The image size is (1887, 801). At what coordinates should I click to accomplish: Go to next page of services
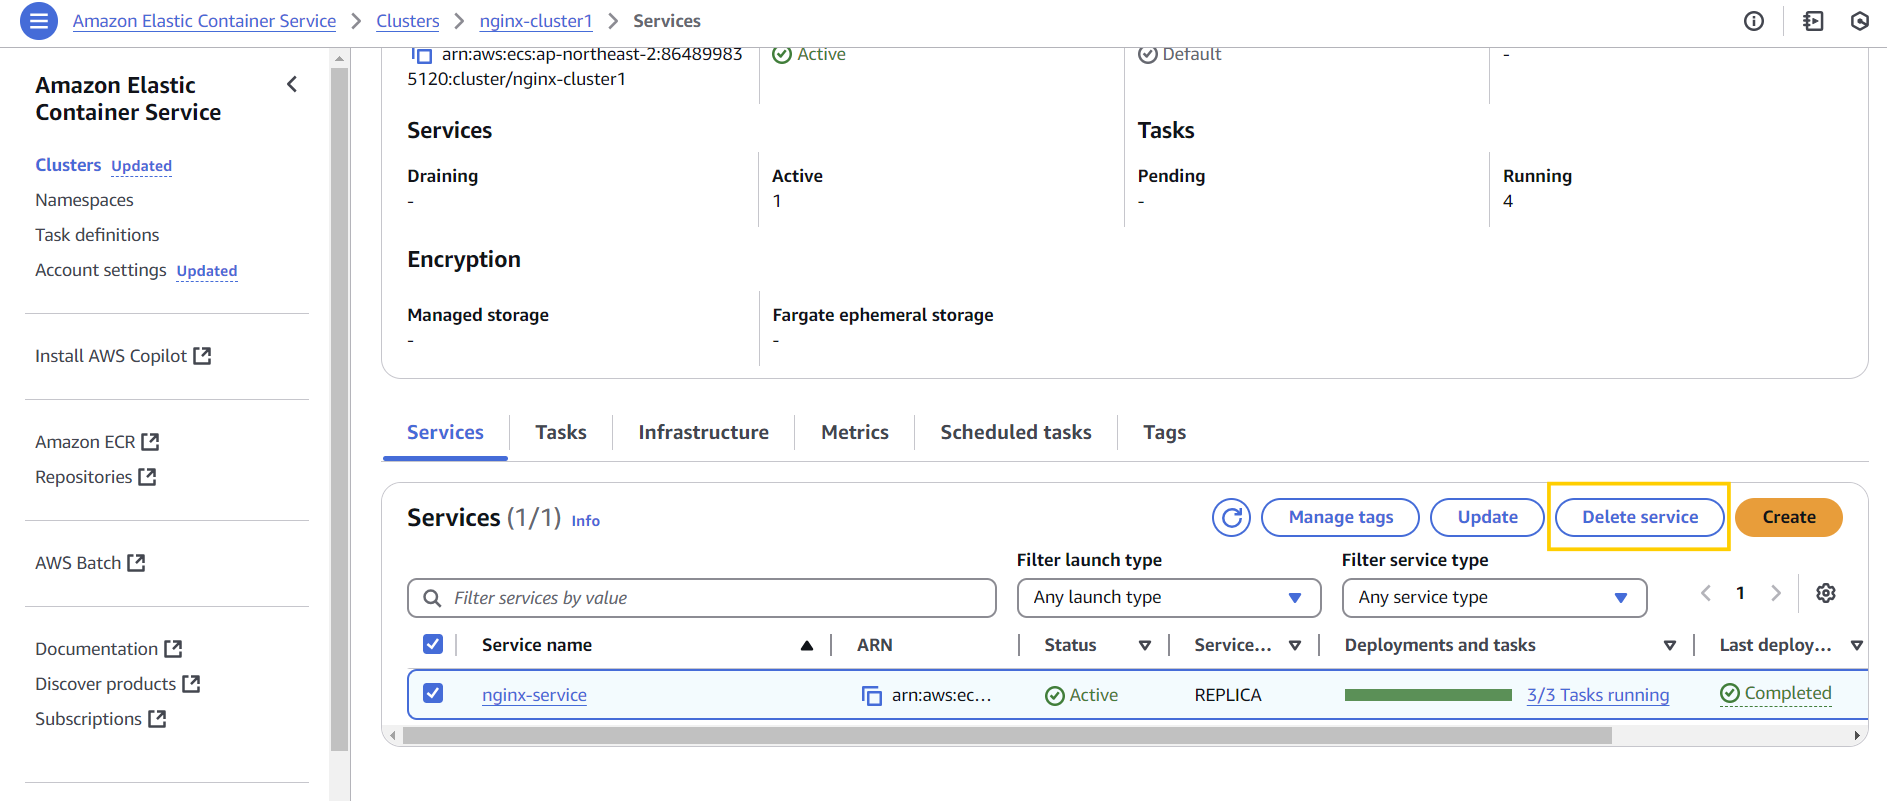[1776, 593]
